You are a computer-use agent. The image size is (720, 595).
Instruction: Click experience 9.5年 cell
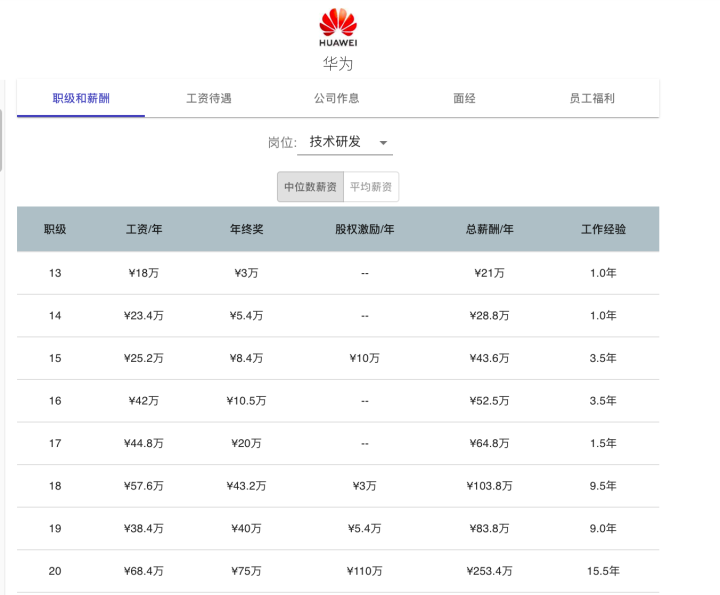603,486
